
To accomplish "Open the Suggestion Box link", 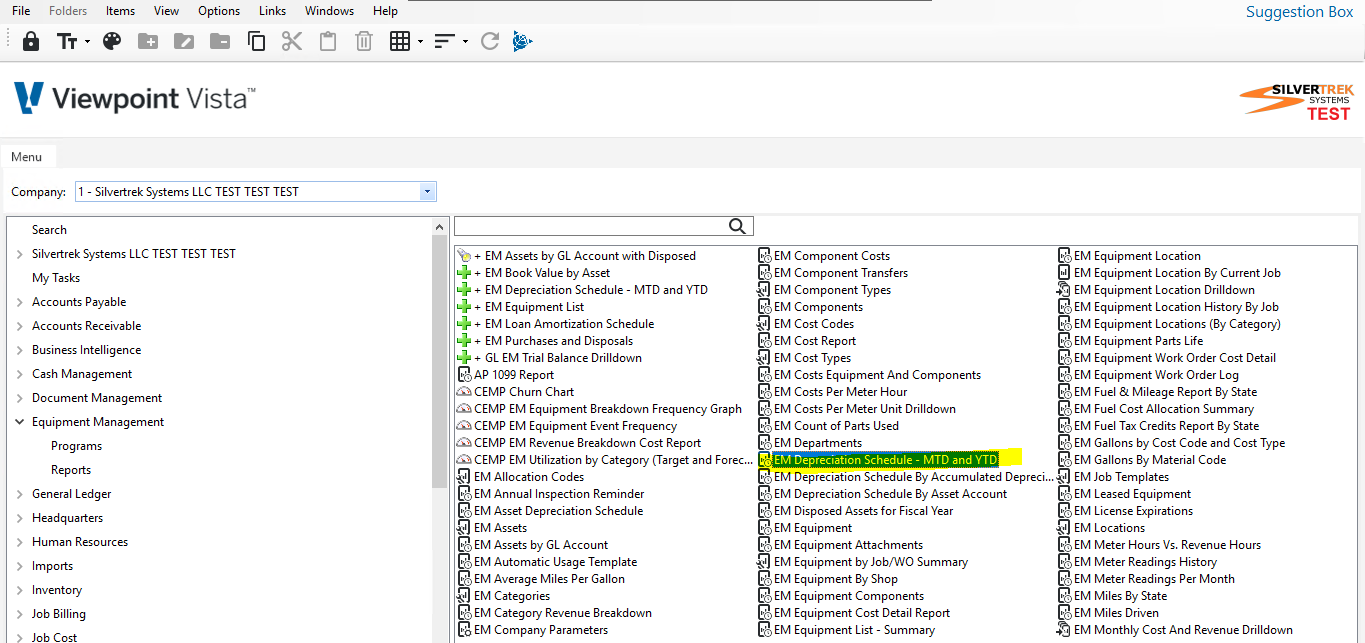I will point(1299,12).
